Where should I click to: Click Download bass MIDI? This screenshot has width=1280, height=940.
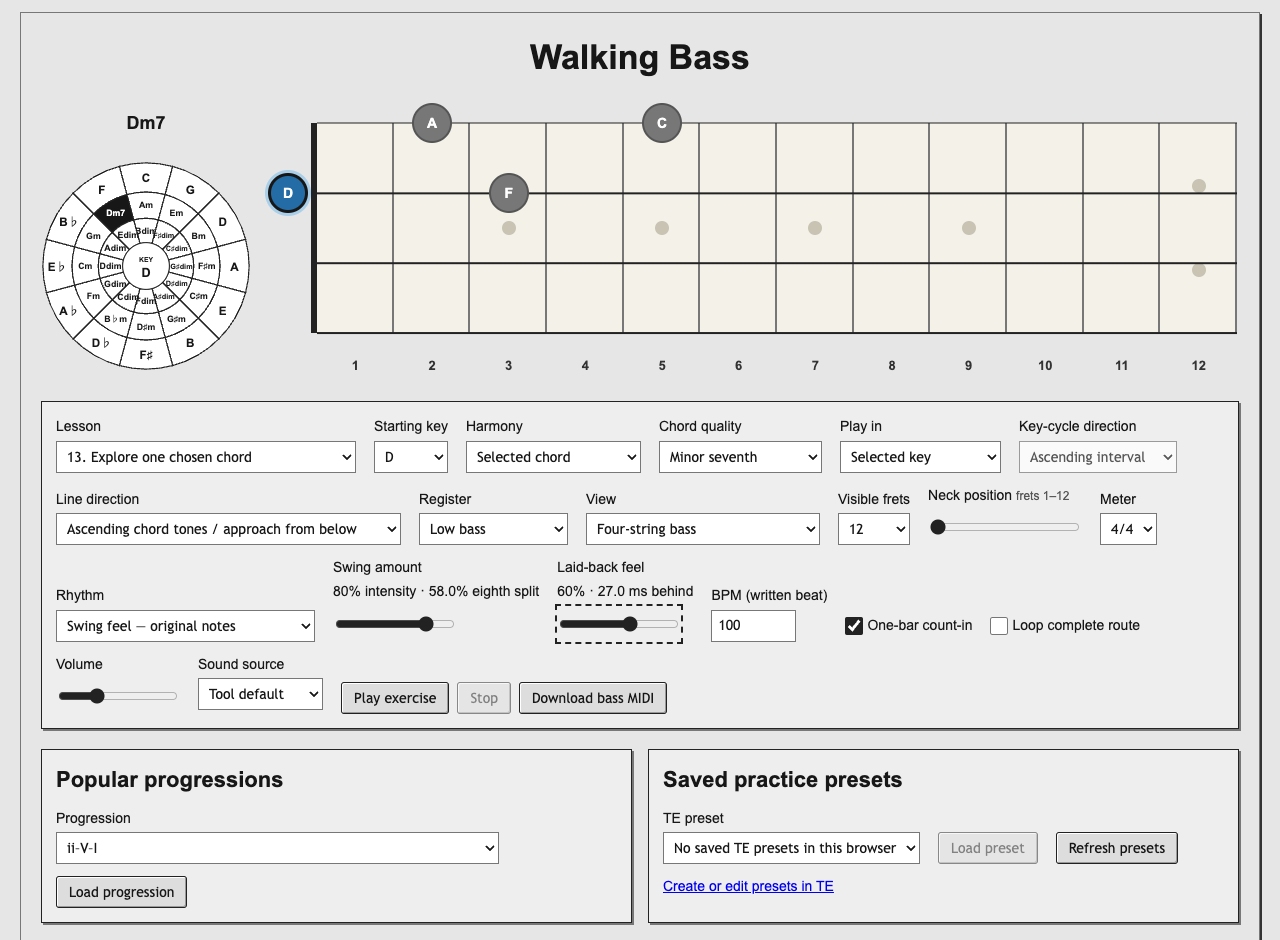point(593,698)
